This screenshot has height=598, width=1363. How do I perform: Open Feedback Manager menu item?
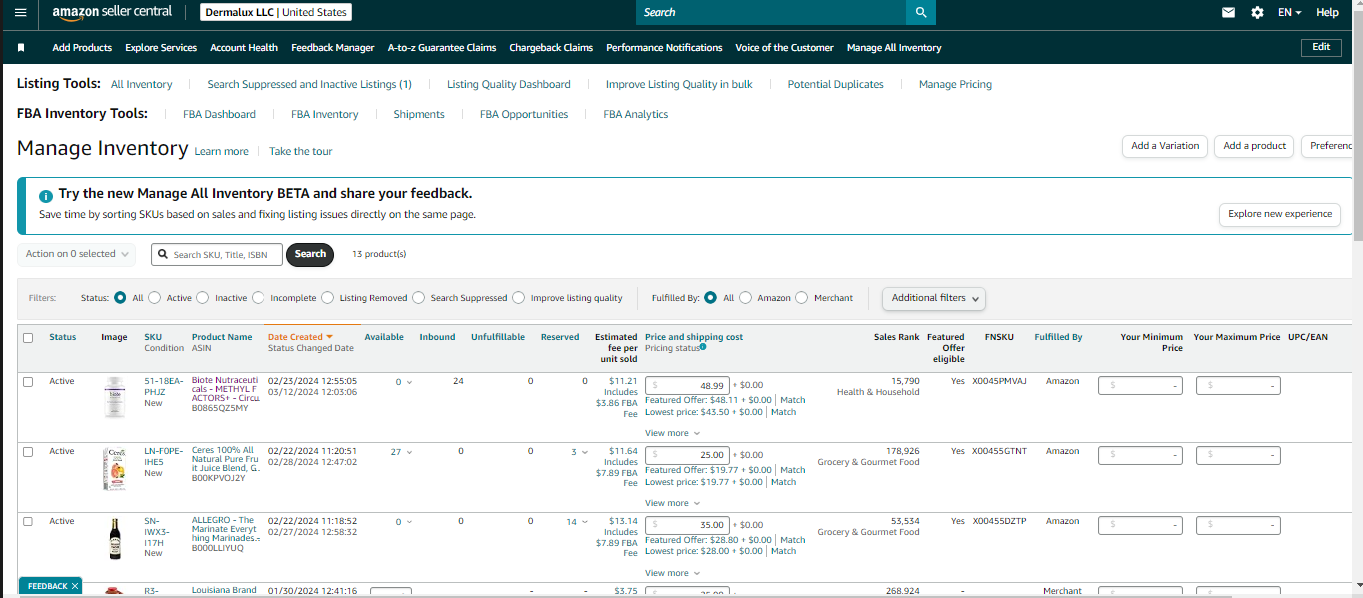coord(333,47)
